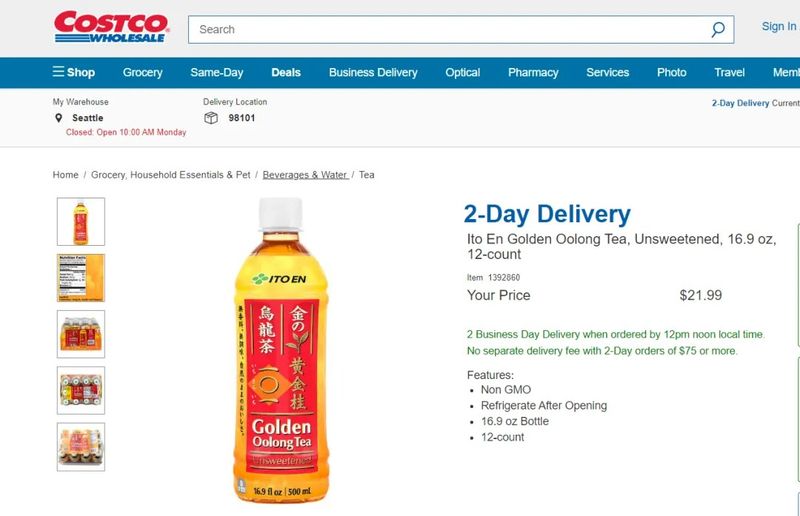Viewport: 800px width, 516px height.
Task: Click the main Golden Oolong Tea image
Action: coord(280,350)
